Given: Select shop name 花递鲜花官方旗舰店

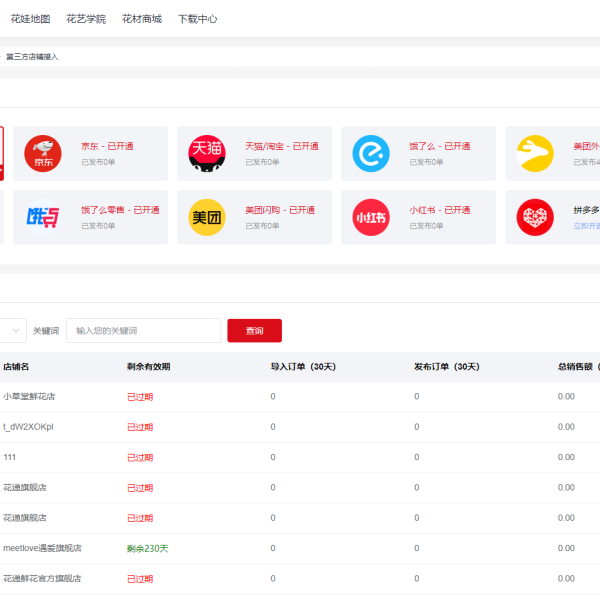Looking at the screenshot, I should click(42, 578).
